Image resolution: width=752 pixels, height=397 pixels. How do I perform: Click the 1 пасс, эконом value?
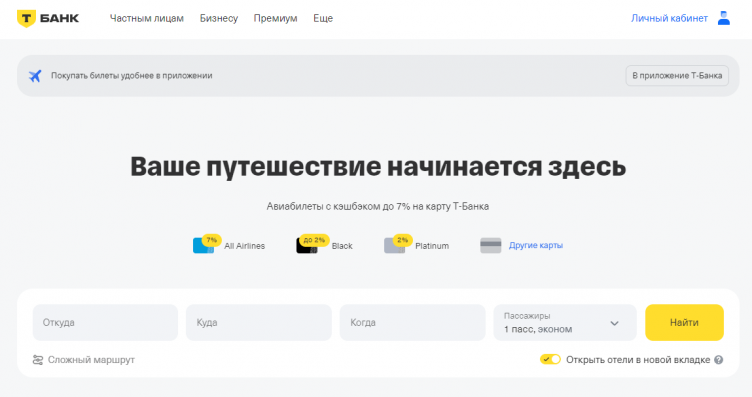(538, 329)
